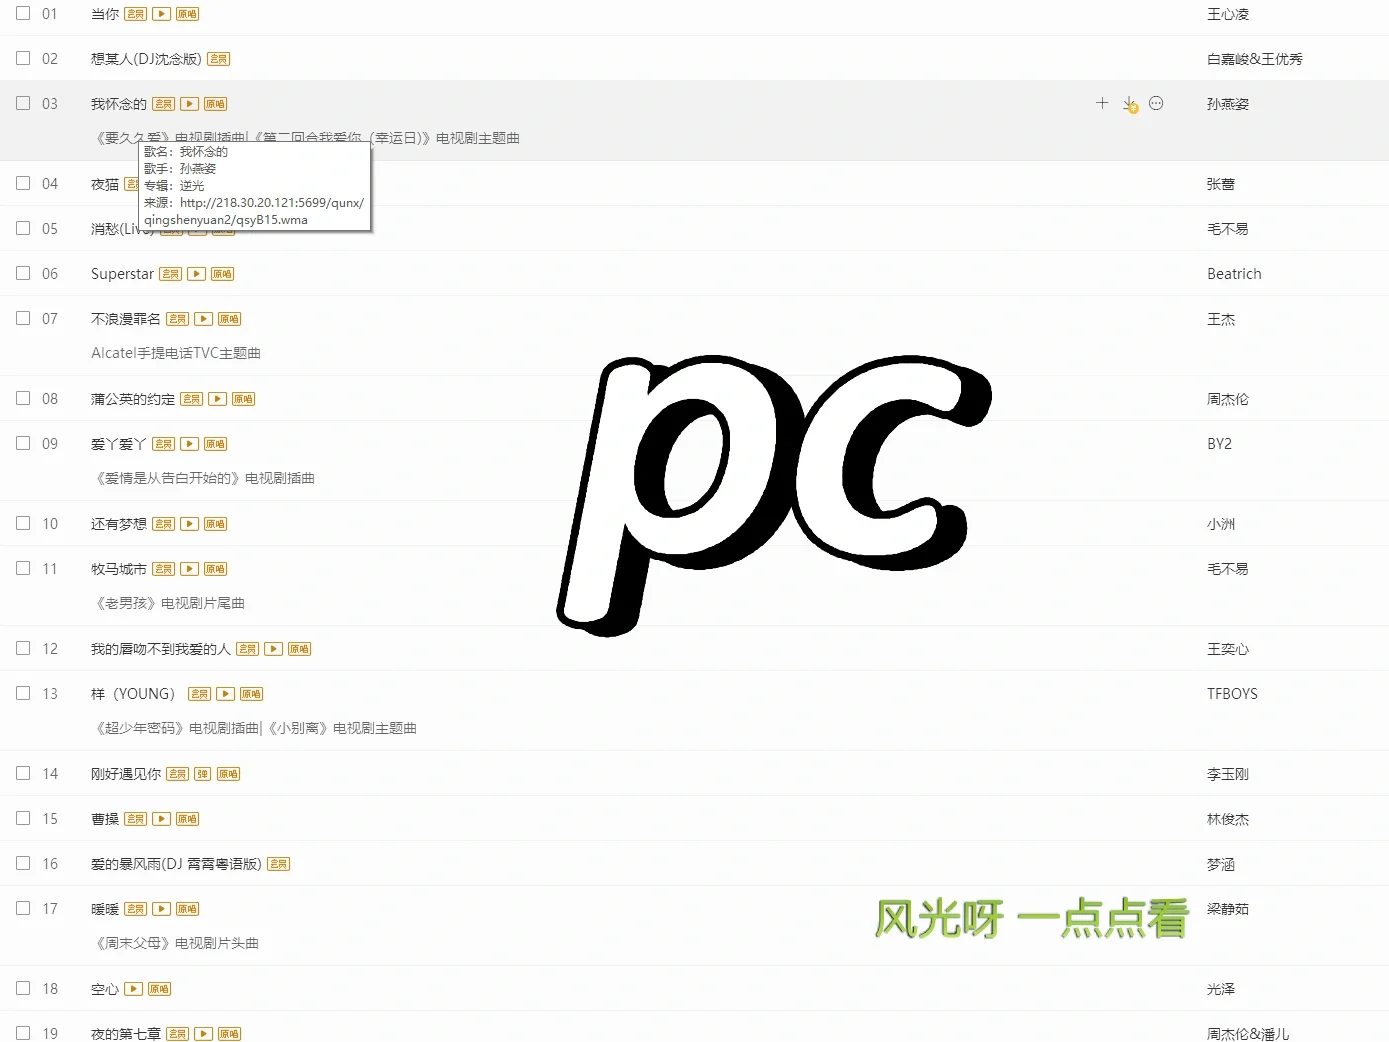Check the checkbox for song 01 当你

tap(22, 13)
